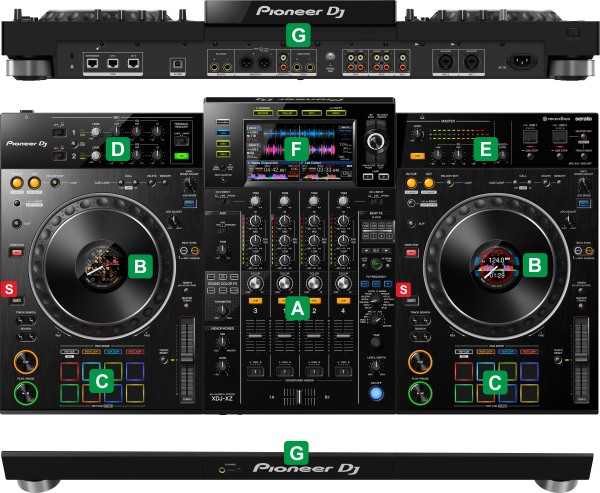The width and height of the screenshot is (600, 493).
Task: Trigger the red performance pad on left deck
Action: [x=70, y=371]
